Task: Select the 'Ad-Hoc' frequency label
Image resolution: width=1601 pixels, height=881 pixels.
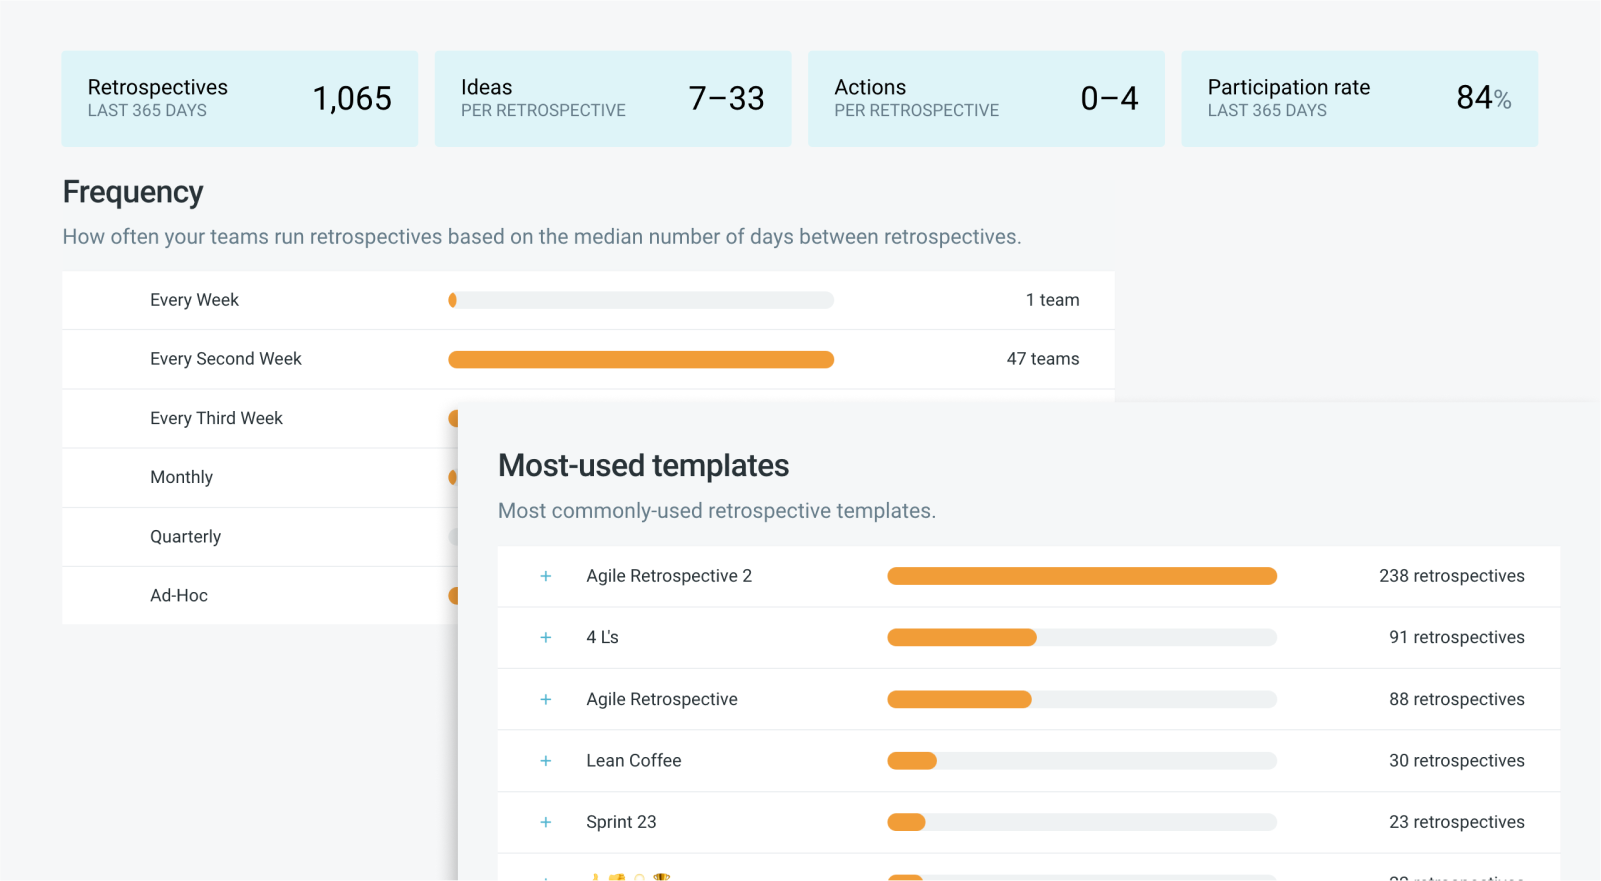Action: (179, 595)
